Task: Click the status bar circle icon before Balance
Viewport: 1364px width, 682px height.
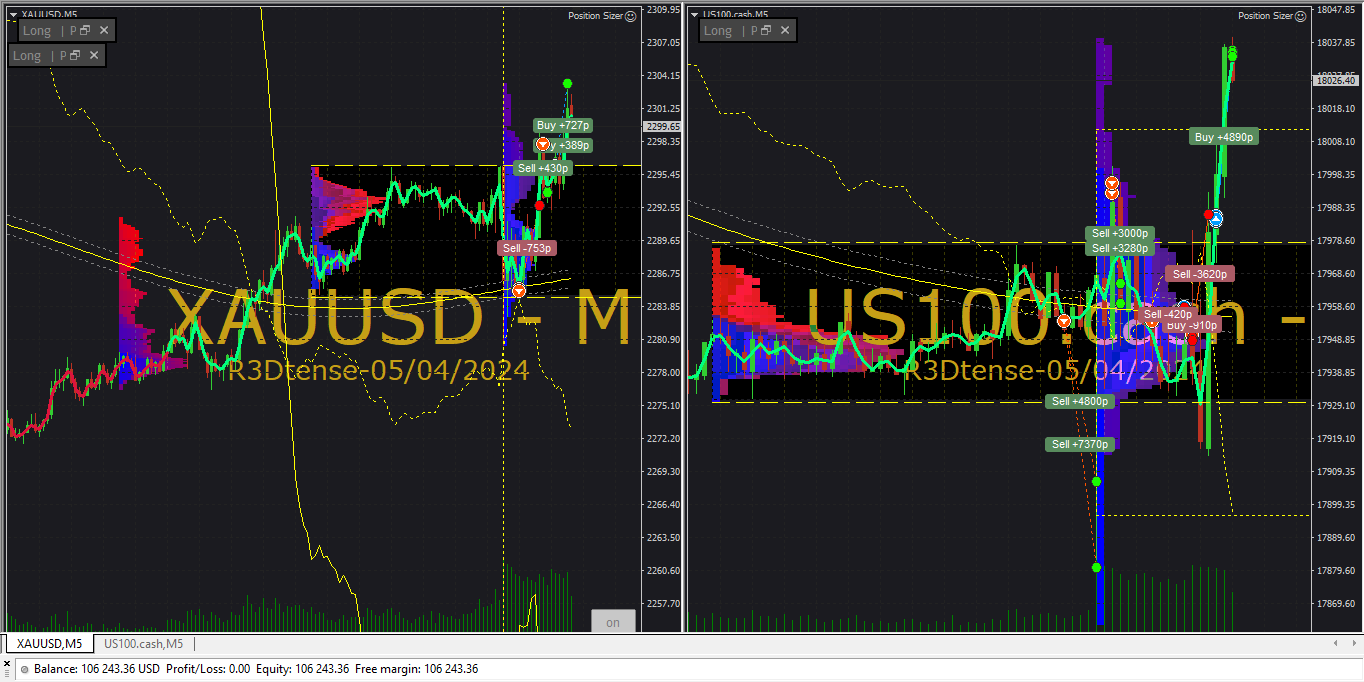Action: (x=24, y=669)
